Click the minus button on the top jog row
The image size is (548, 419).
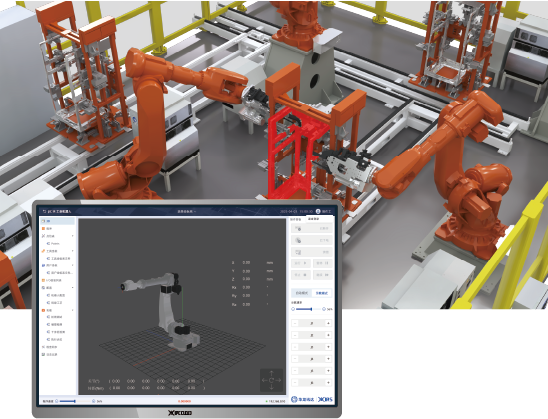pos(295,323)
